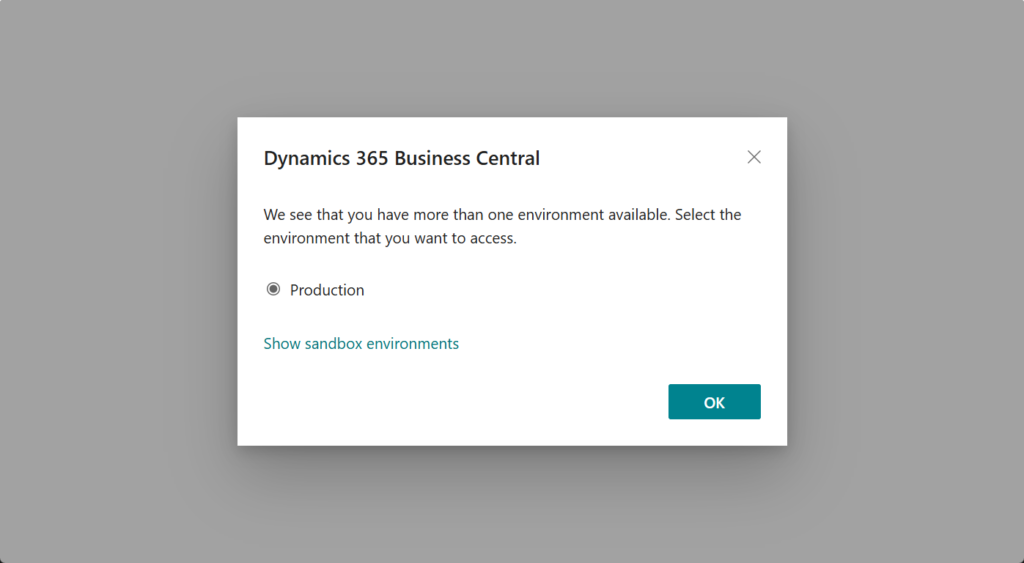Reveal hidden sandbox environment options
1024x563 pixels.
pyautogui.click(x=361, y=343)
